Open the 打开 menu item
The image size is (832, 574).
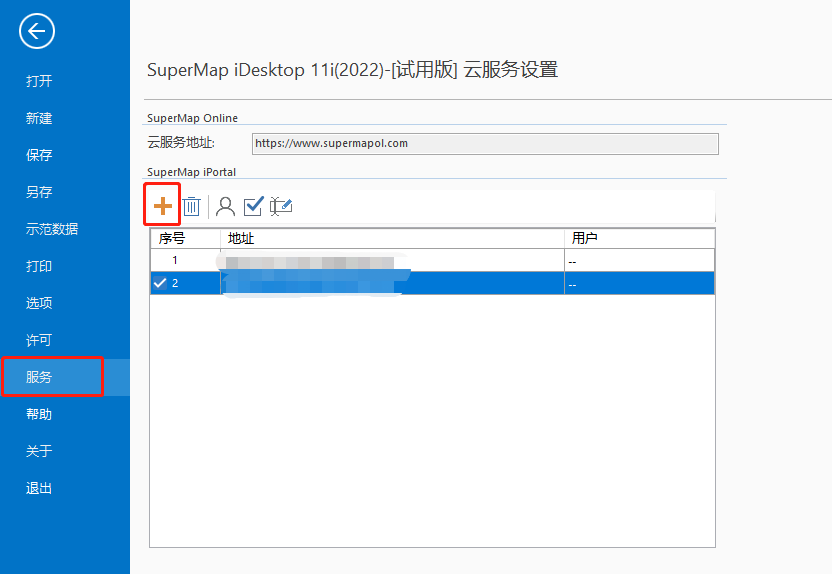(x=39, y=81)
